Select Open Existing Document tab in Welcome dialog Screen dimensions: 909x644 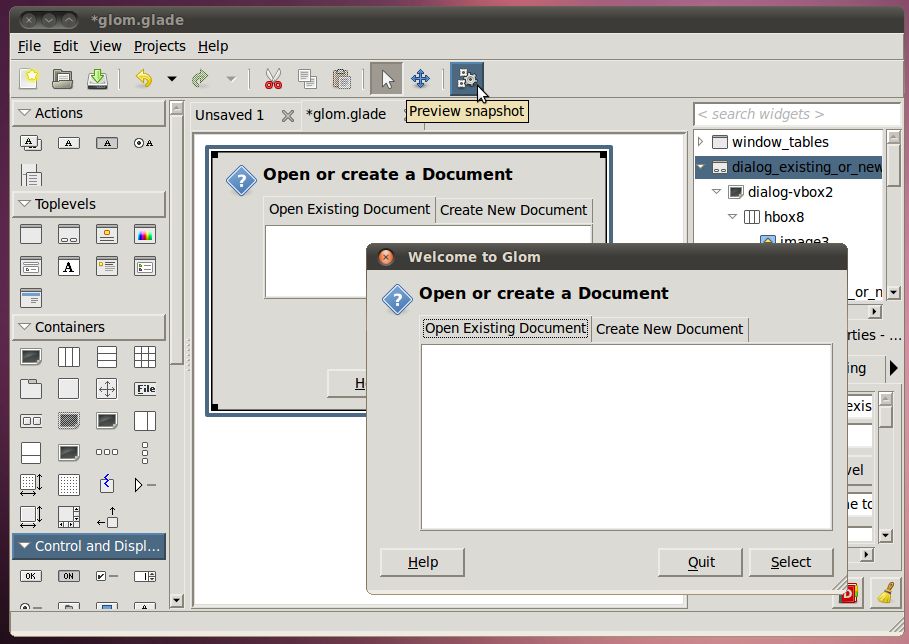pyautogui.click(x=506, y=328)
